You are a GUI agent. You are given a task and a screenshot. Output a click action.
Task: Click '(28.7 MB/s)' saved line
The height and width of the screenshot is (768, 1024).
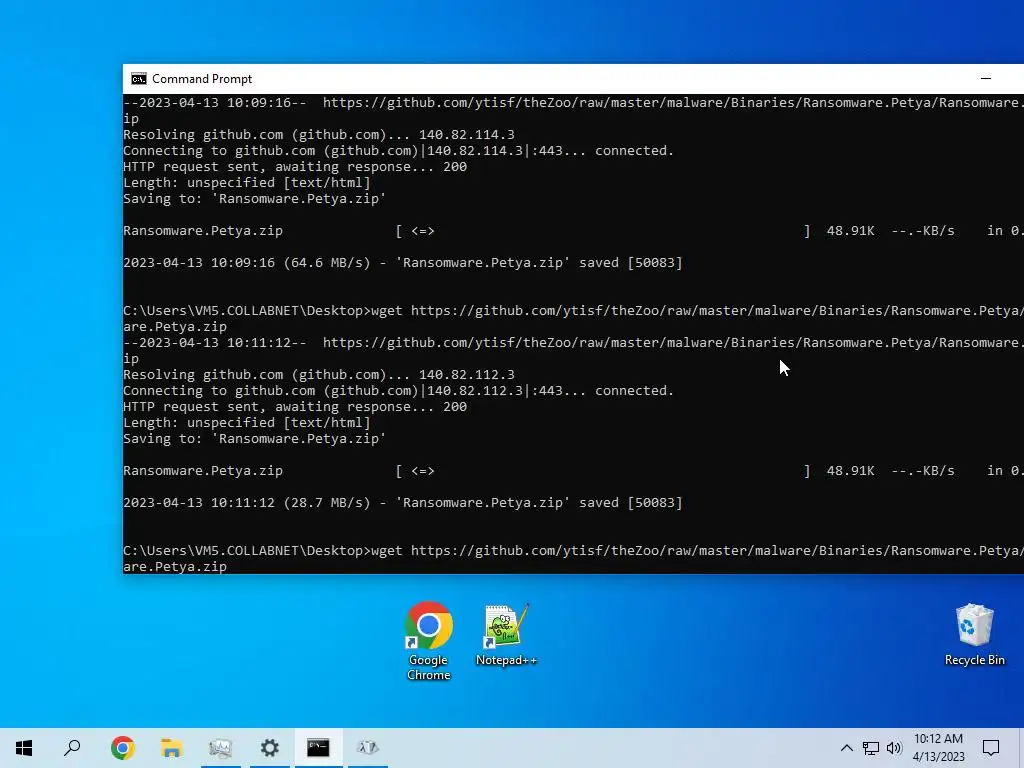point(403,503)
